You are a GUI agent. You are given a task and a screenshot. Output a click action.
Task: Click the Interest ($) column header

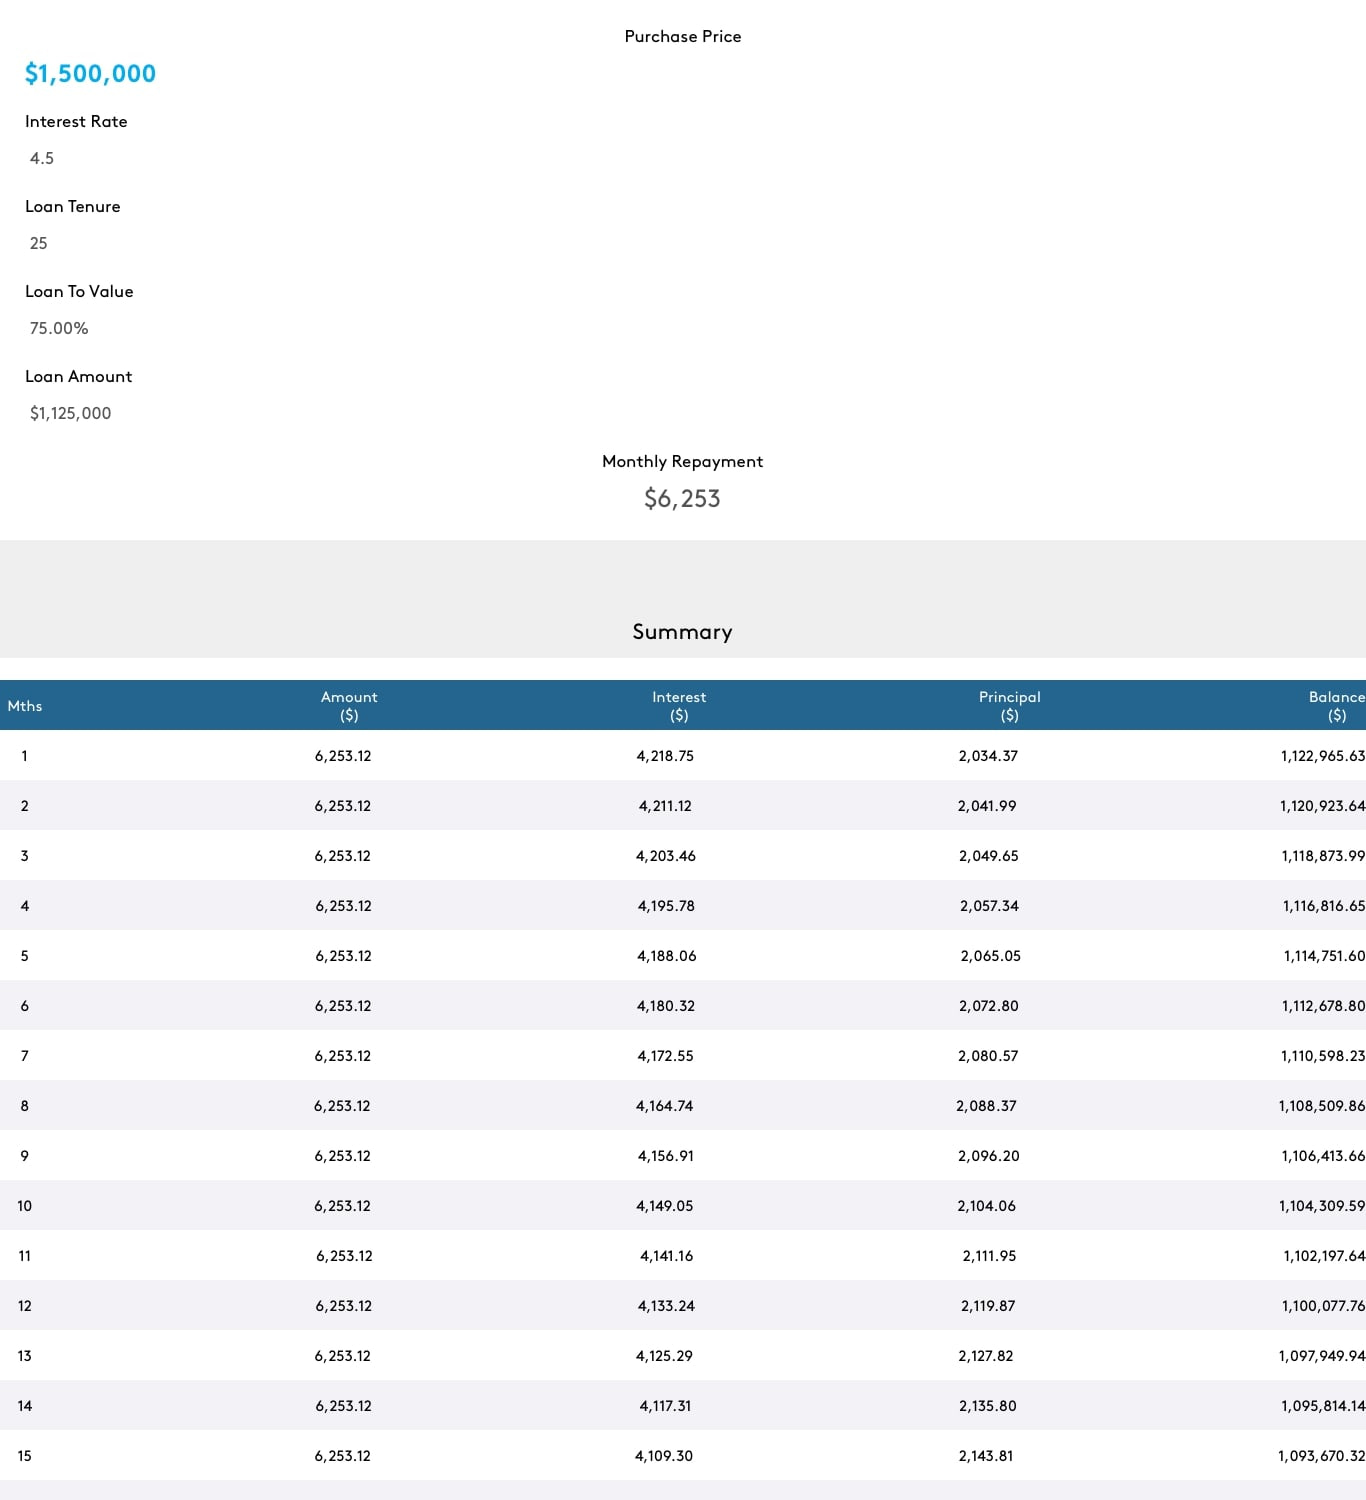[x=679, y=706]
